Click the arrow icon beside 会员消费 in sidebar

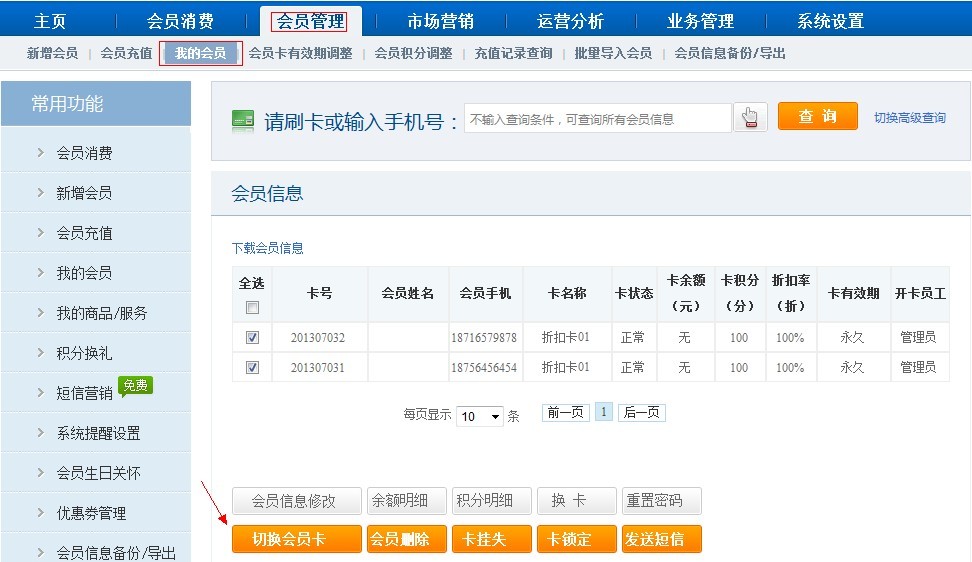click(40, 153)
